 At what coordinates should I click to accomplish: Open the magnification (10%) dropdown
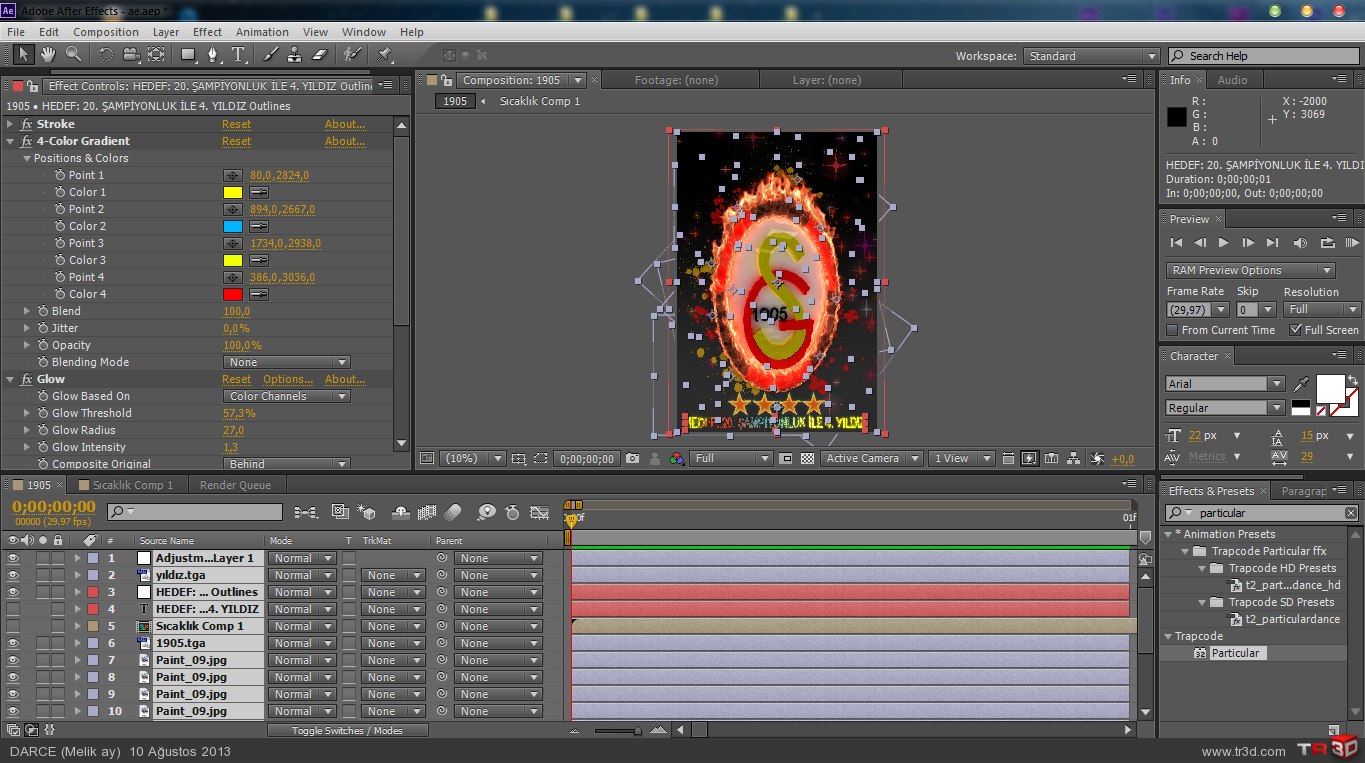coord(475,459)
